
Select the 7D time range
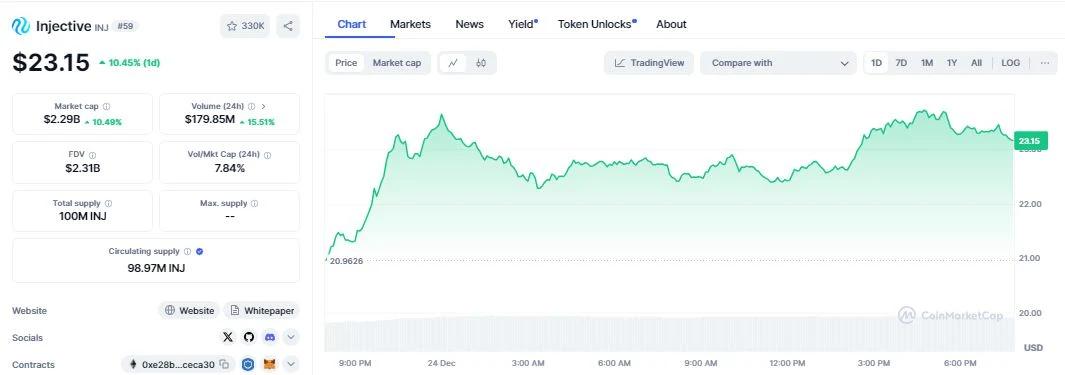click(x=901, y=63)
